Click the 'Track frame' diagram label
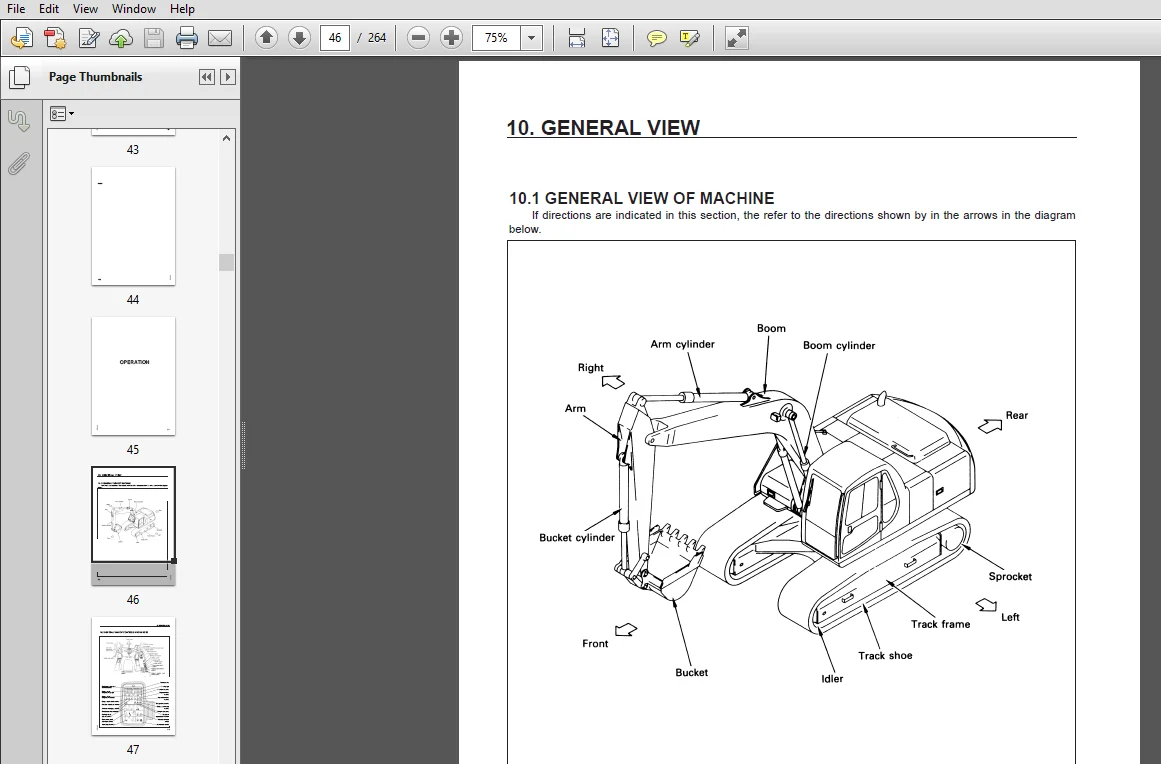 click(940, 624)
